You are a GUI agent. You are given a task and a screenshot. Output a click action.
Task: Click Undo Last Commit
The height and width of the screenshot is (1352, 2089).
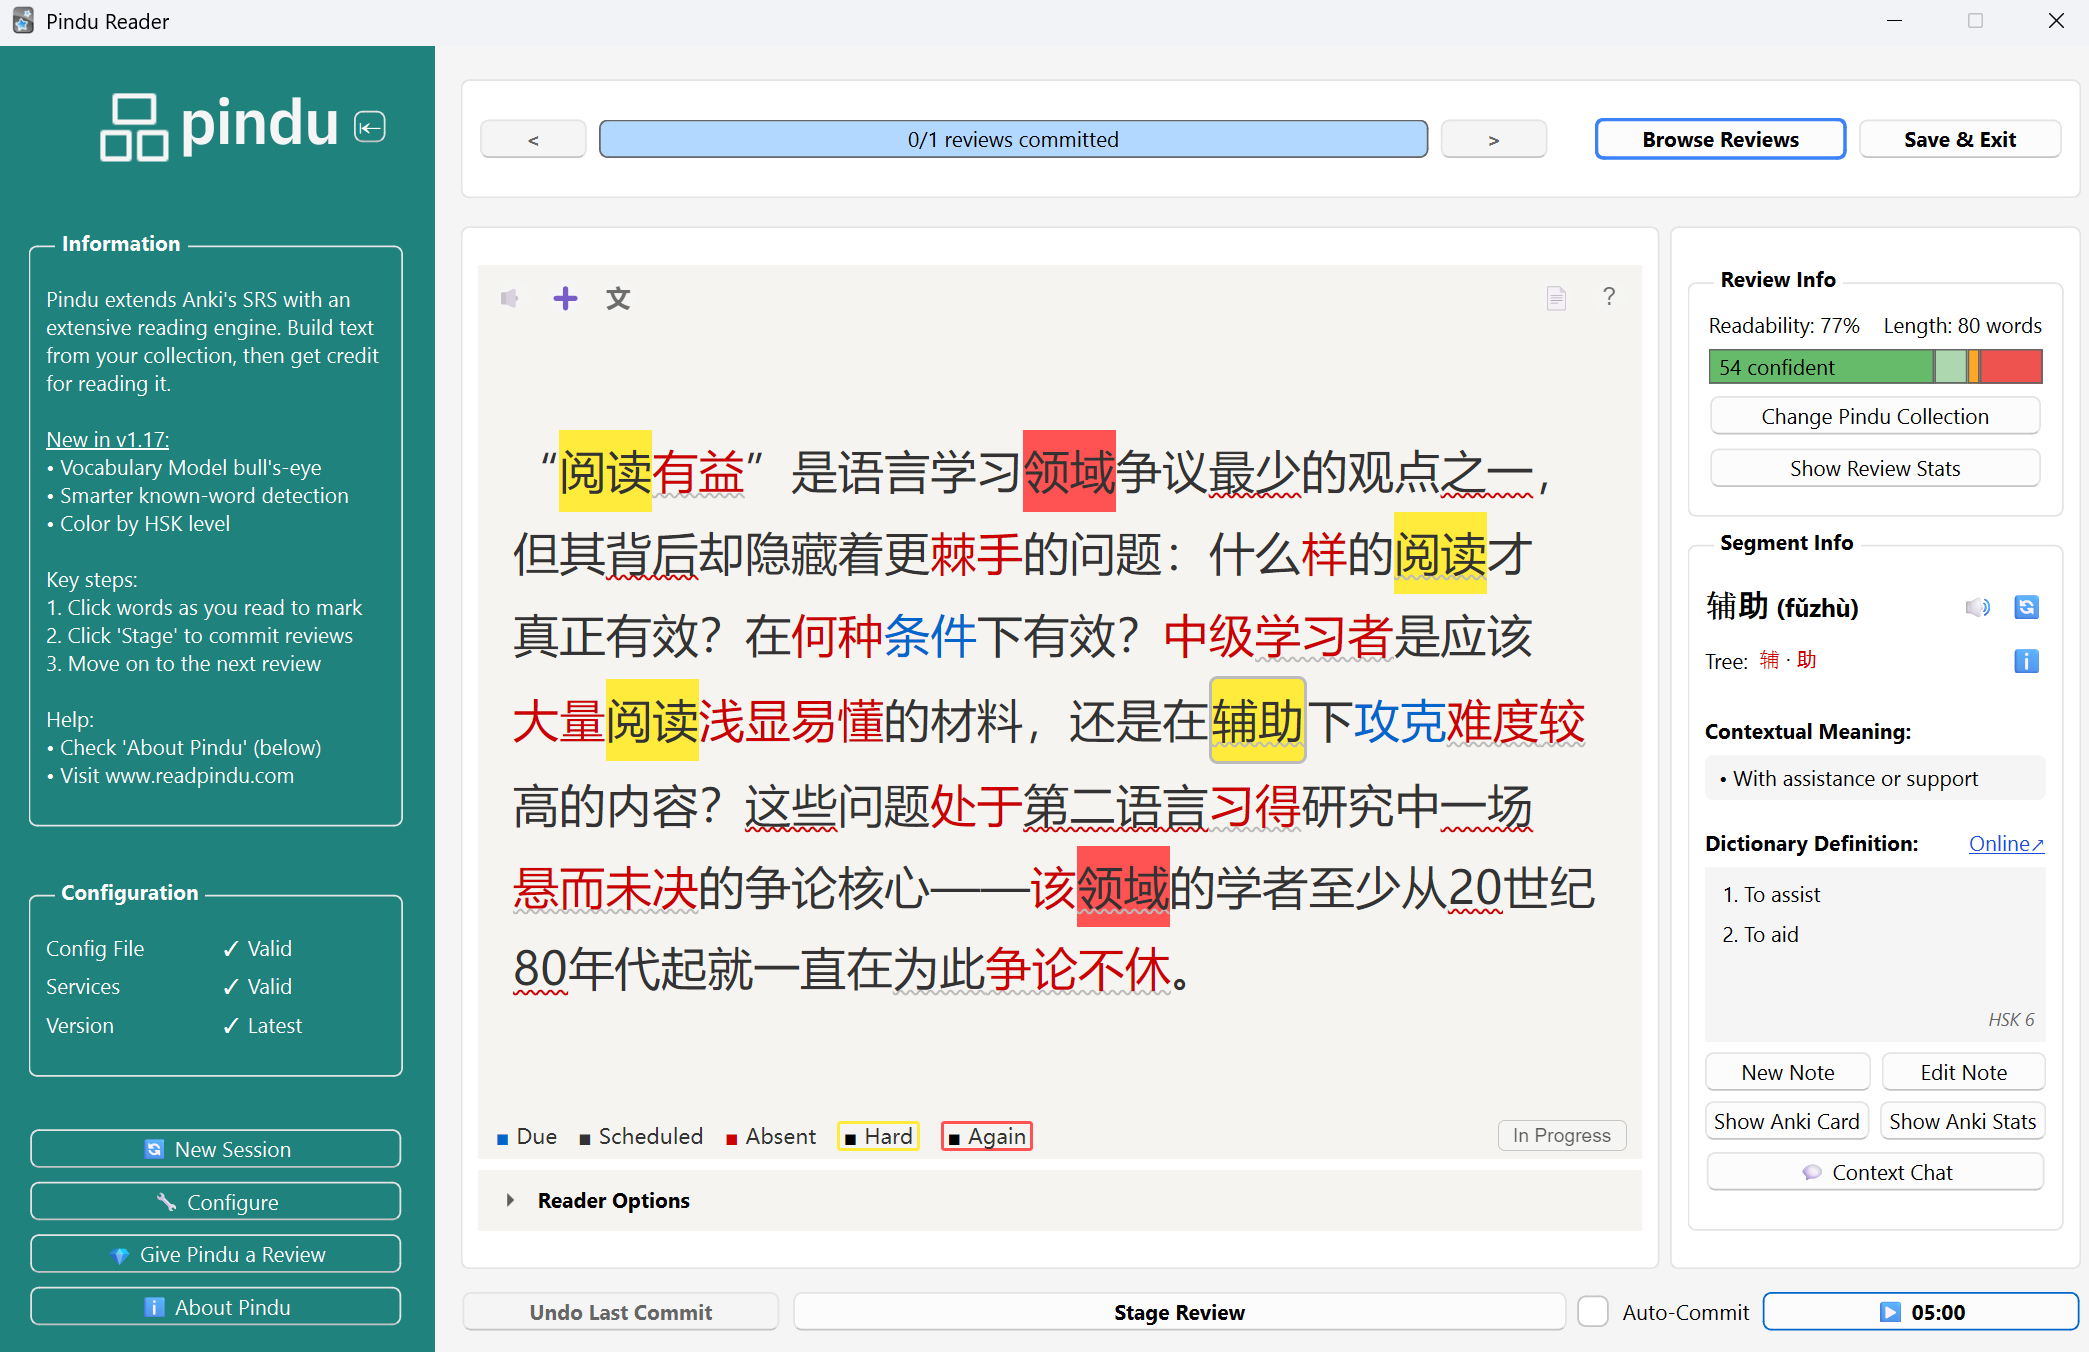coord(620,1312)
